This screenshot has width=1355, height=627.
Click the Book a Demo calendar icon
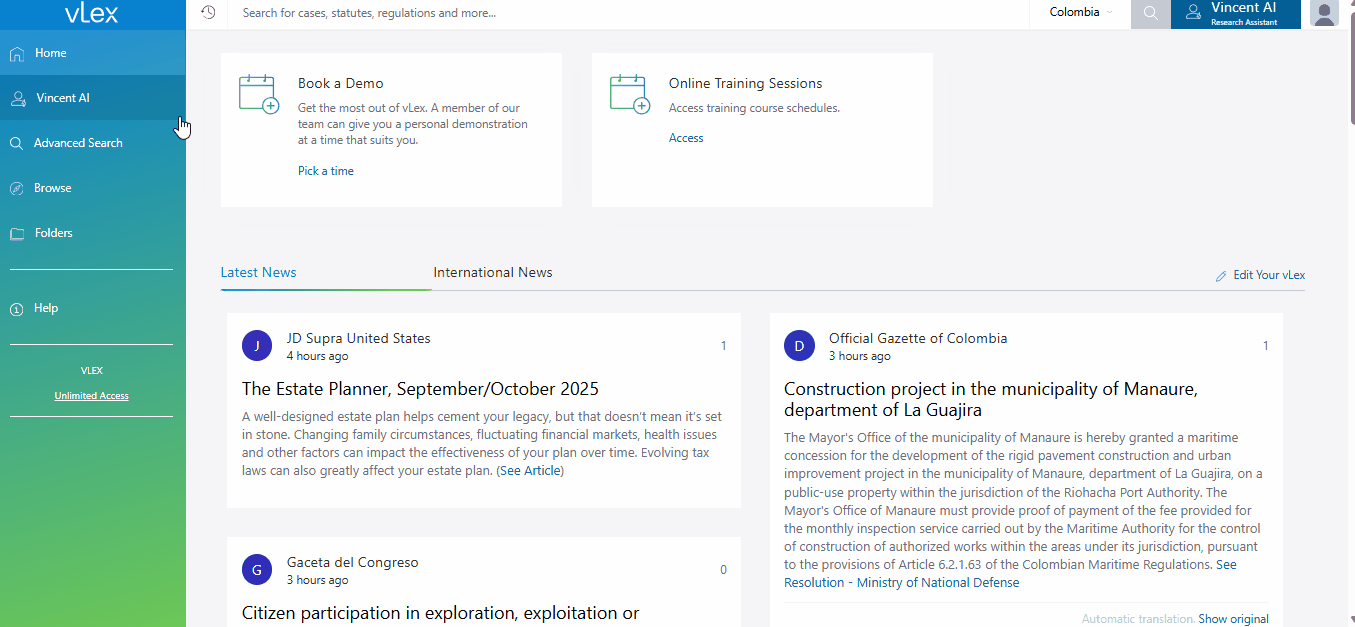(x=258, y=93)
